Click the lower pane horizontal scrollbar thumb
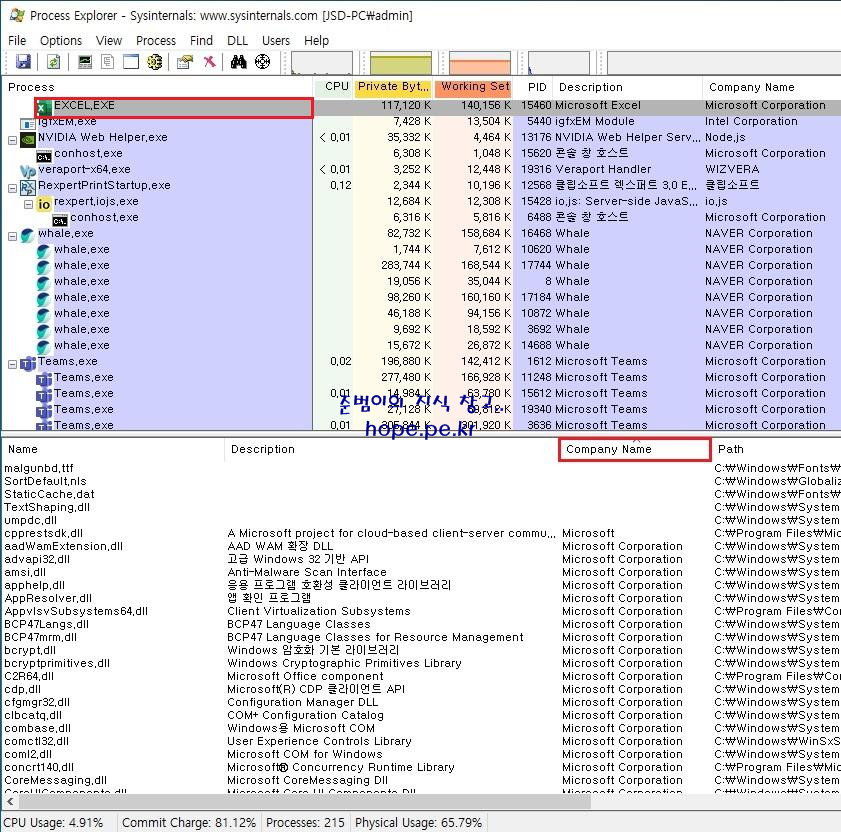841x832 pixels. point(306,802)
